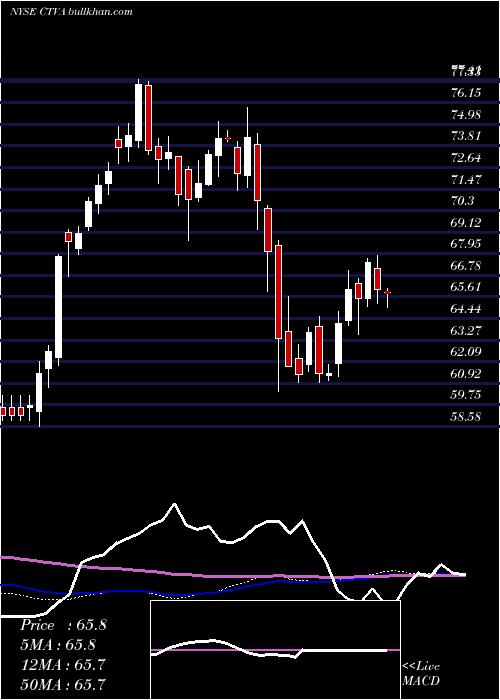The image size is (500, 700).
Task: Select the 70.3 price axis label
Action: coord(462,201)
